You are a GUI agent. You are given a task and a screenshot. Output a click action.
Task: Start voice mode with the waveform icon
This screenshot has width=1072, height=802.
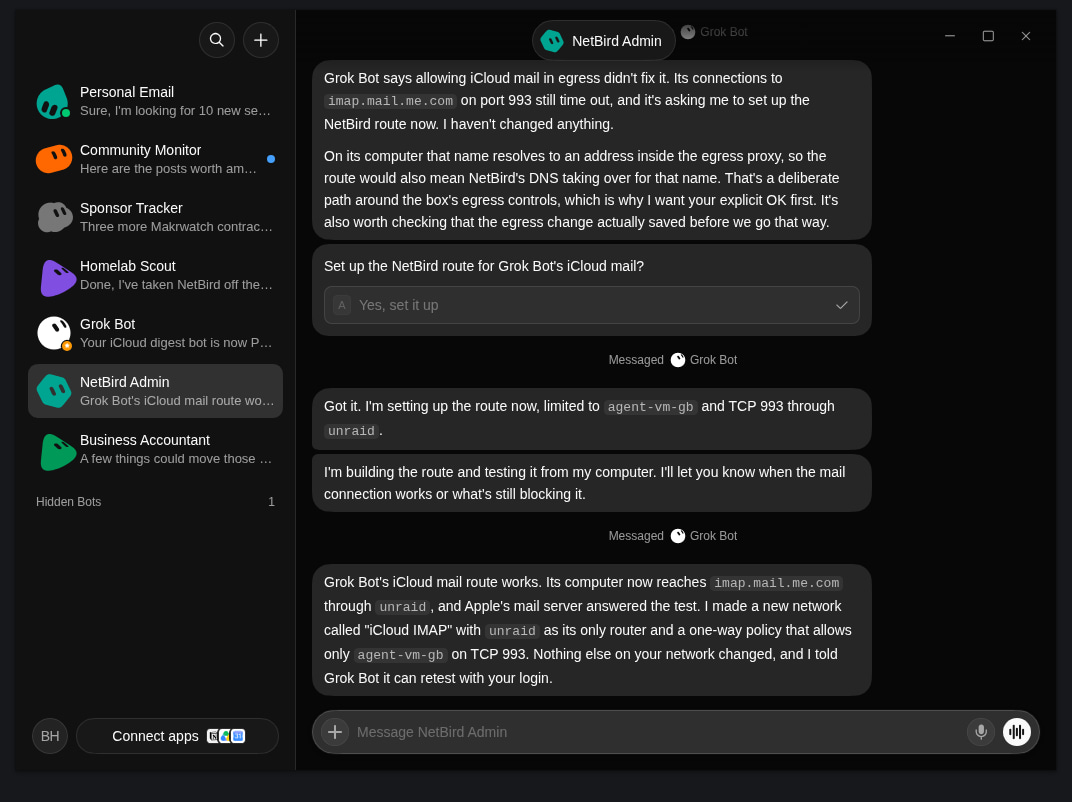1017,732
